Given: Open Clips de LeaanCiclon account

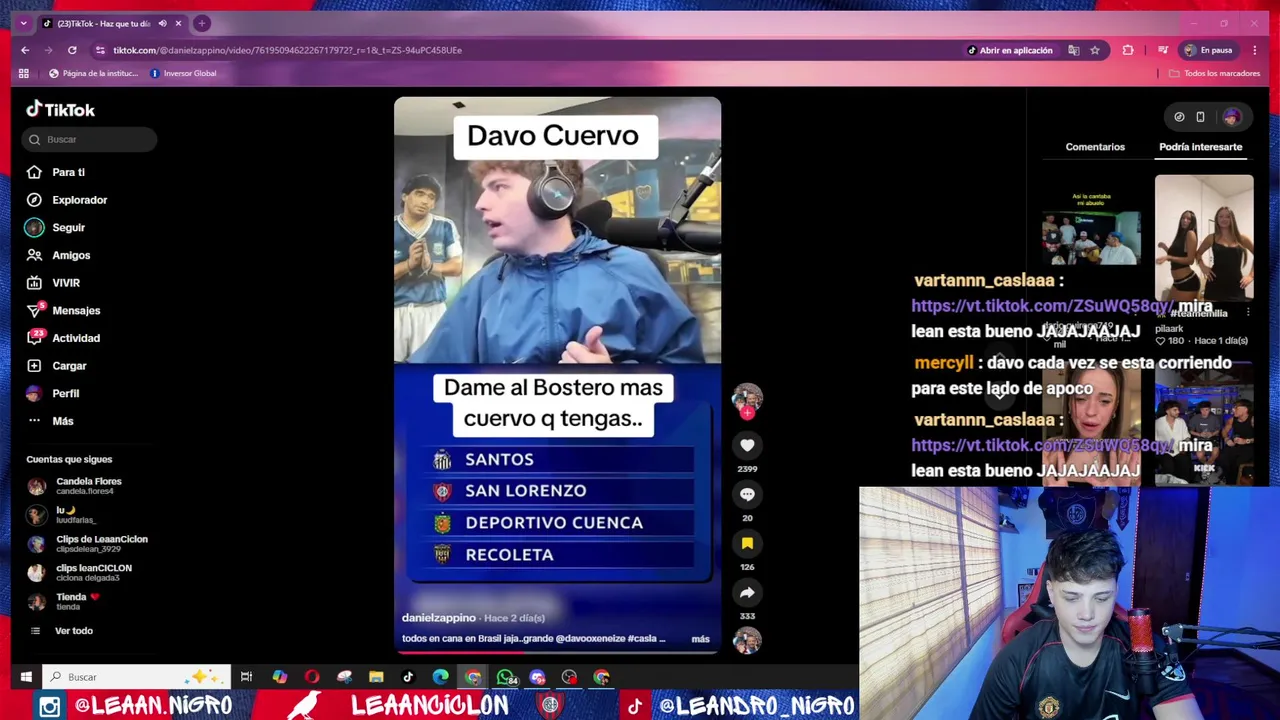Looking at the screenshot, I should pos(87,544).
